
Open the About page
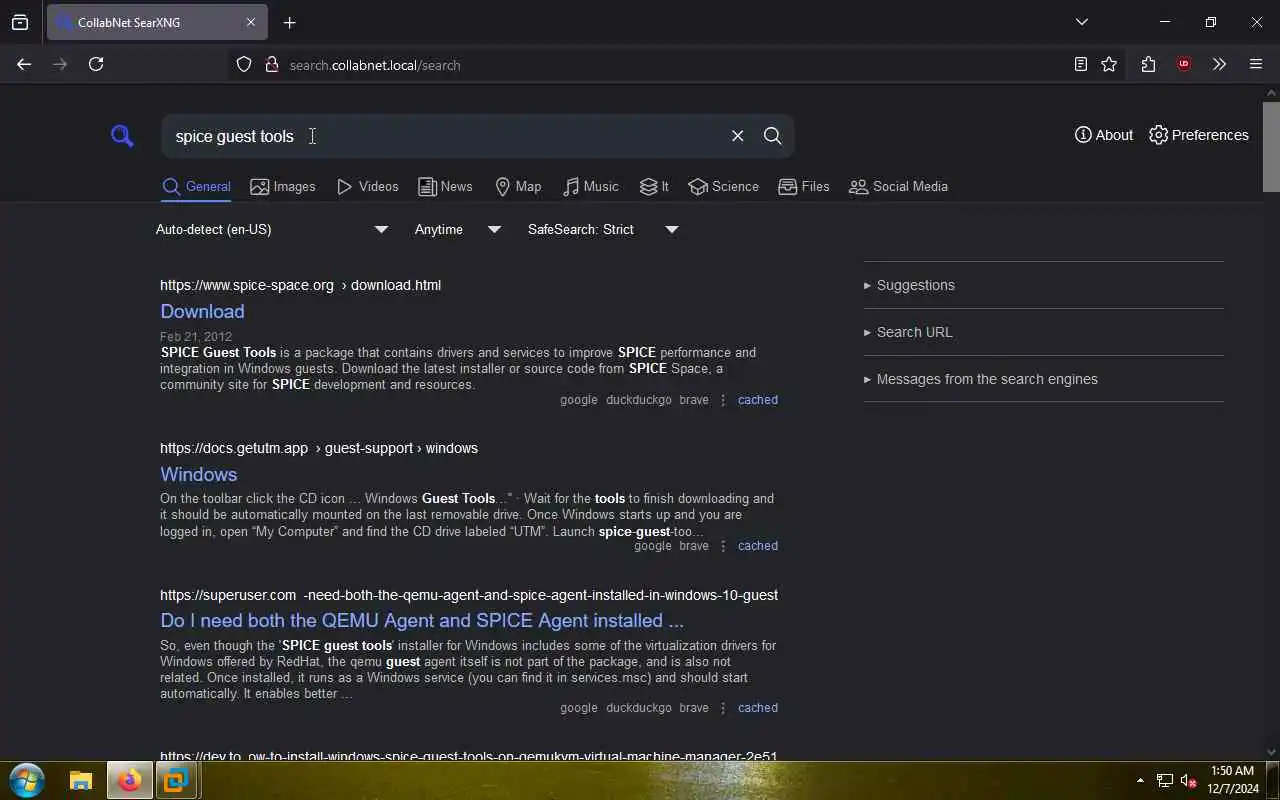[1104, 135]
